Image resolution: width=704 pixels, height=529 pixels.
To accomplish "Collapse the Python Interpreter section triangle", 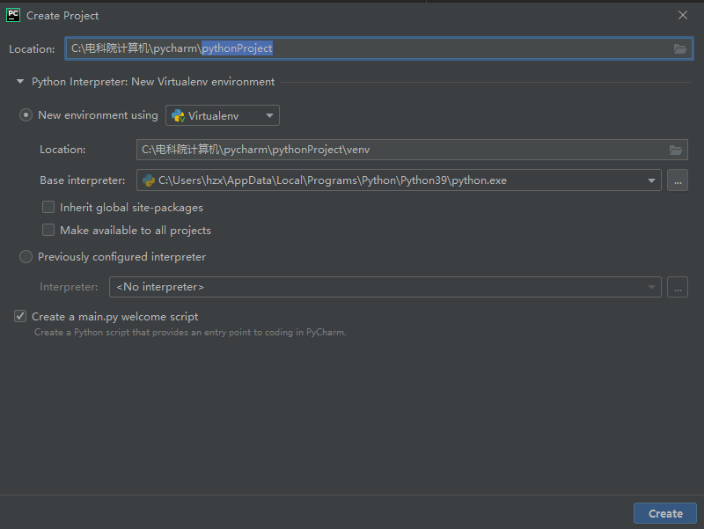I will click(x=20, y=81).
